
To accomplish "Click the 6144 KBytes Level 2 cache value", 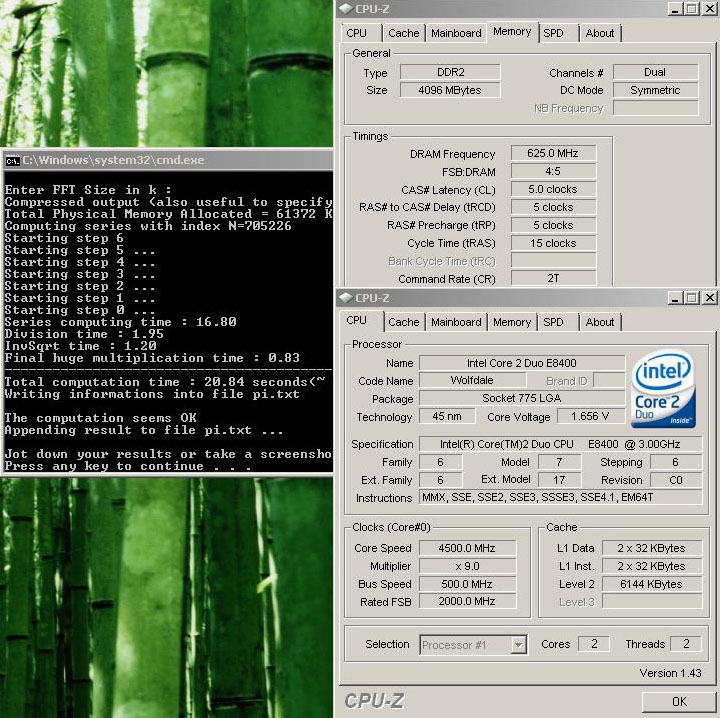I will 652,584.
